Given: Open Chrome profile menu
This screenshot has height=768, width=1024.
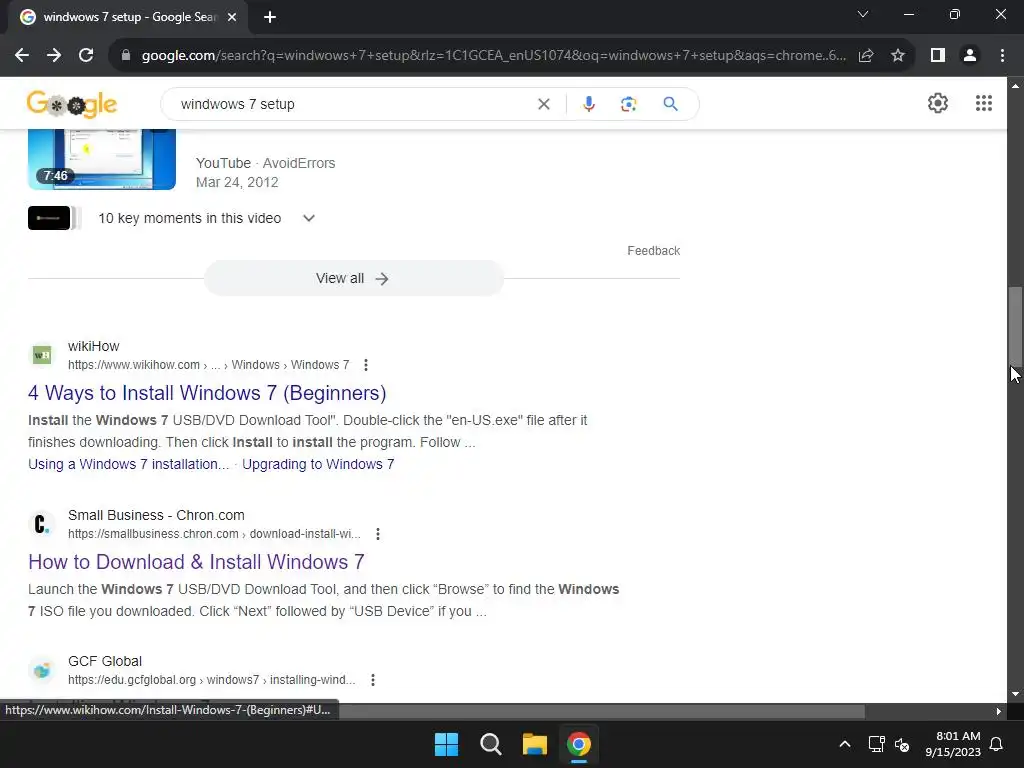Looking at the screenshot, I should click(970, 56).
